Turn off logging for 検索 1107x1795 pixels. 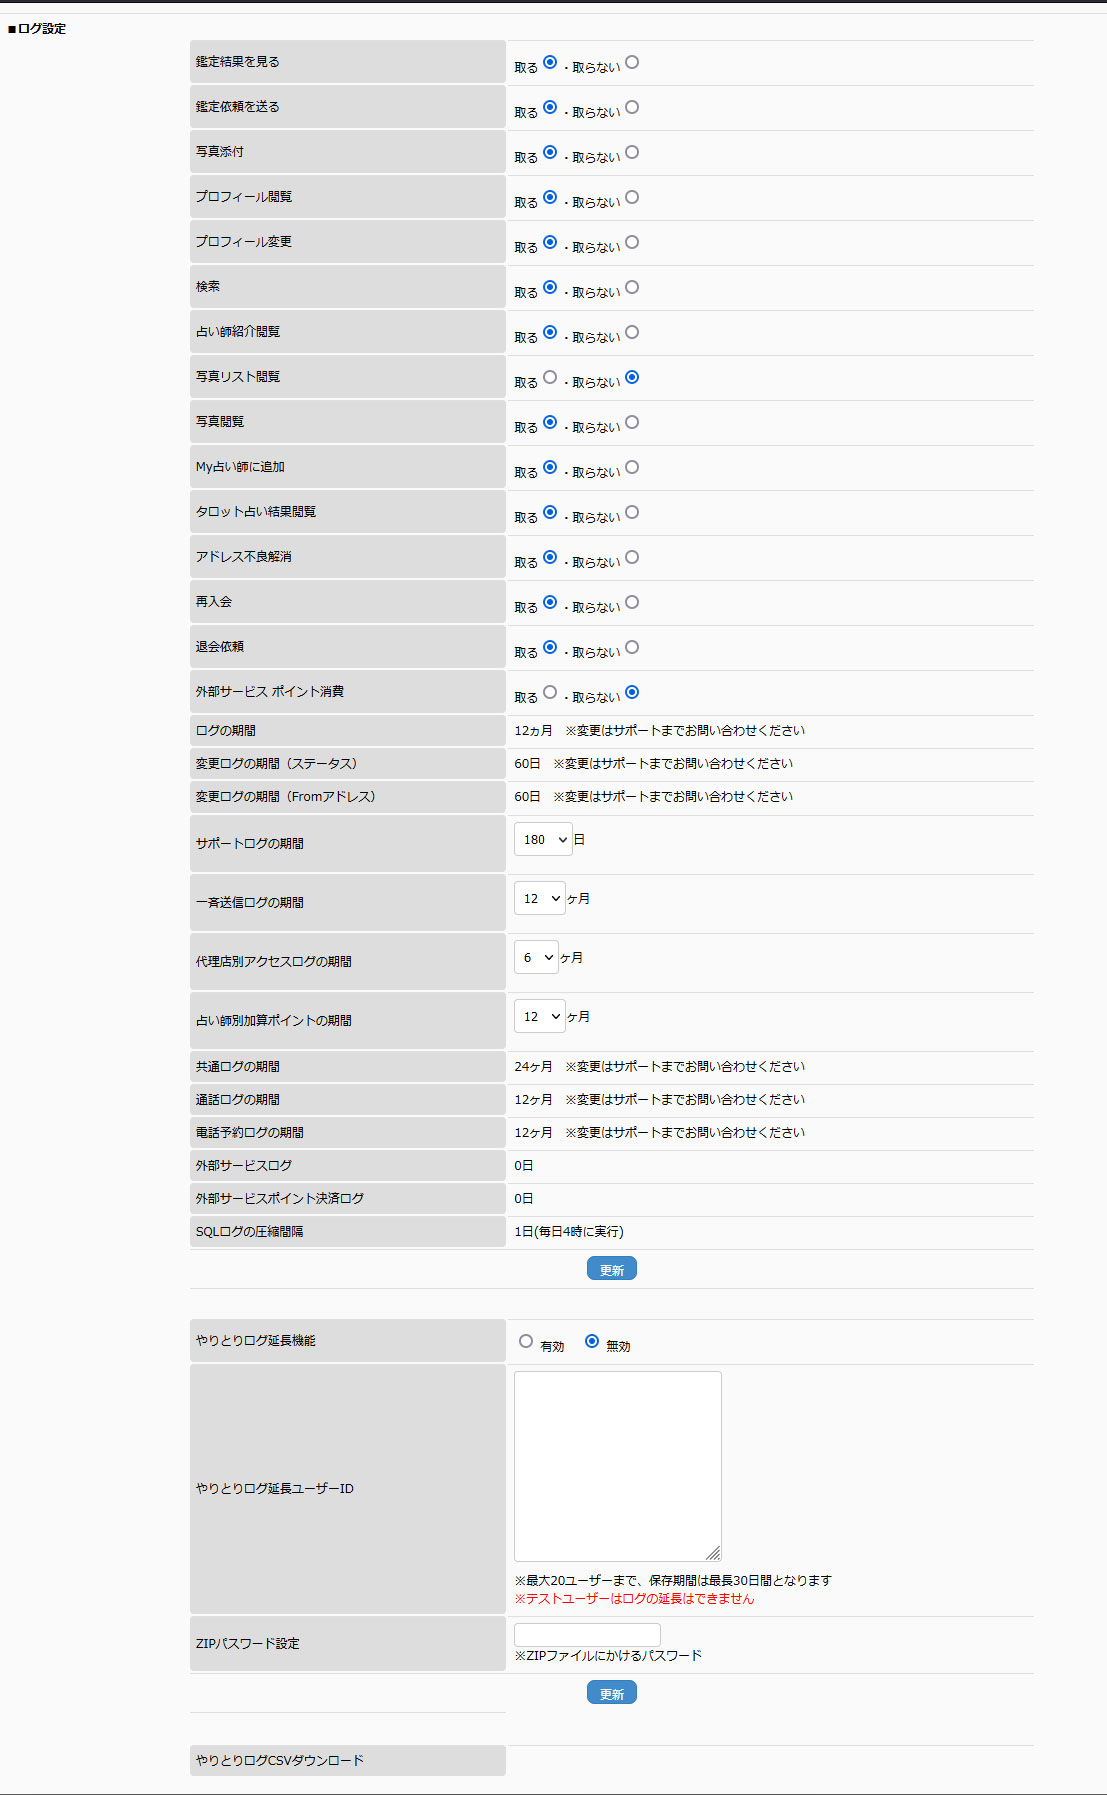(632, 288)
